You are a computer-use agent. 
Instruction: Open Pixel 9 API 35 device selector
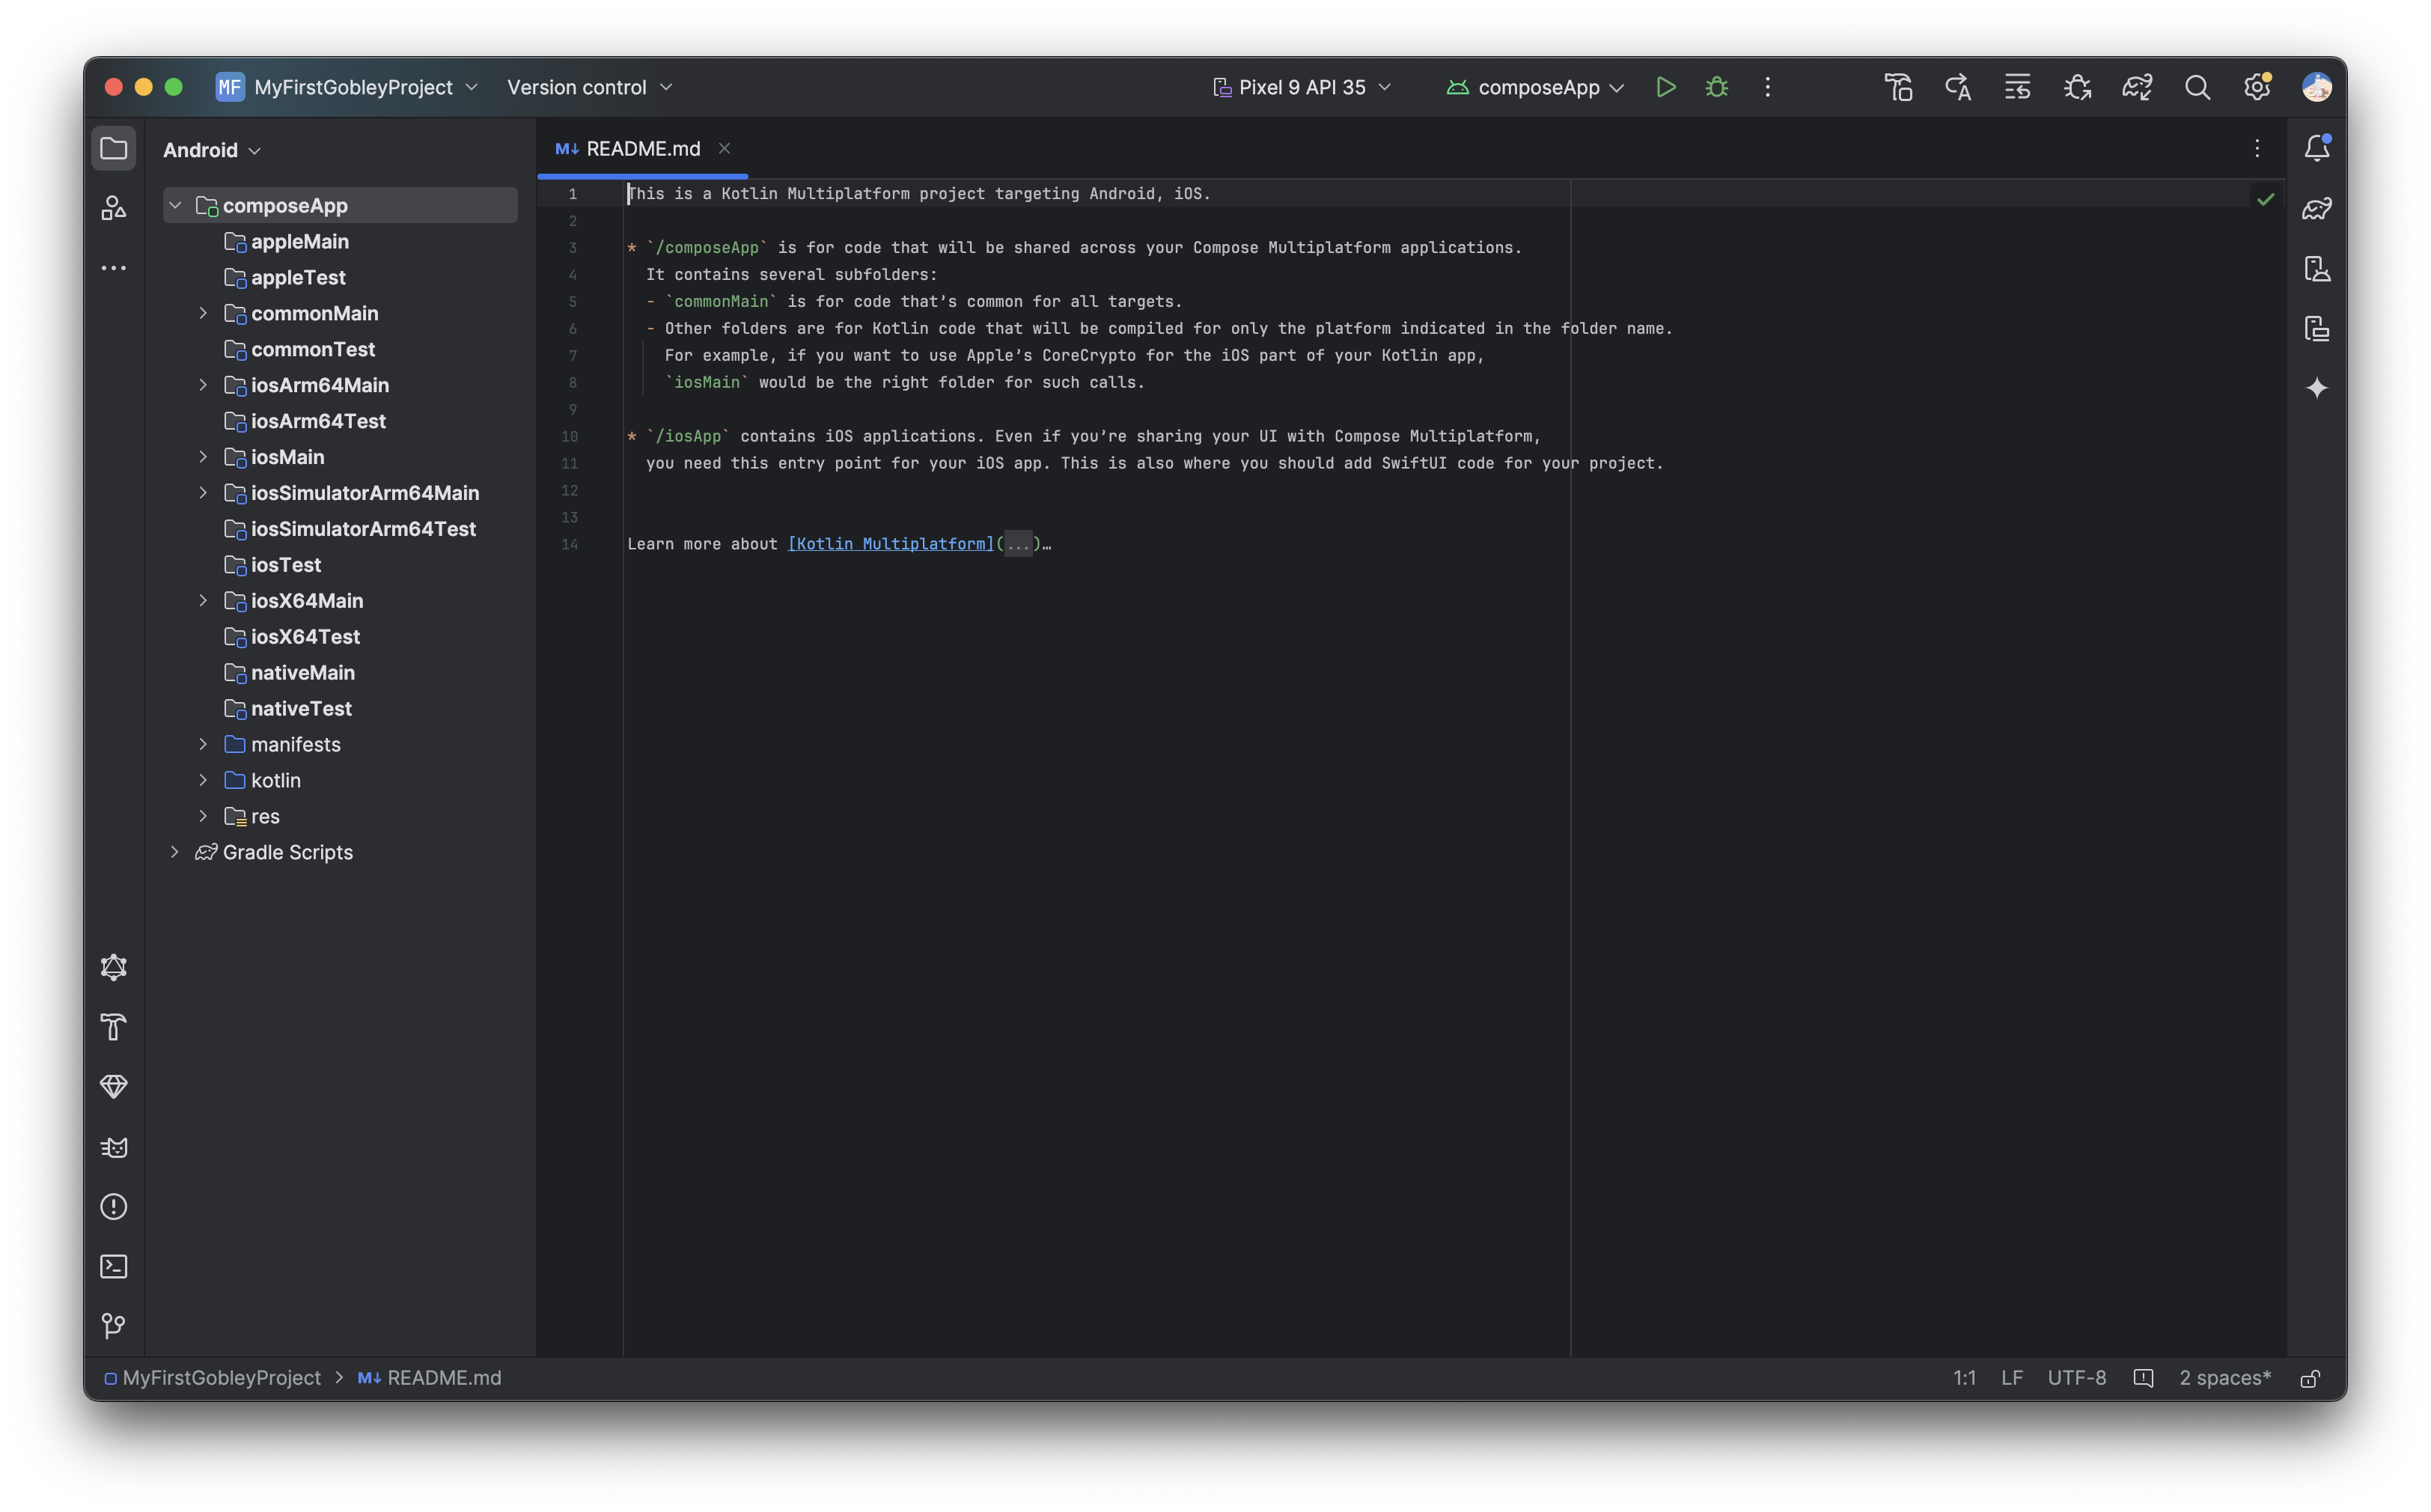[1302, 87]
